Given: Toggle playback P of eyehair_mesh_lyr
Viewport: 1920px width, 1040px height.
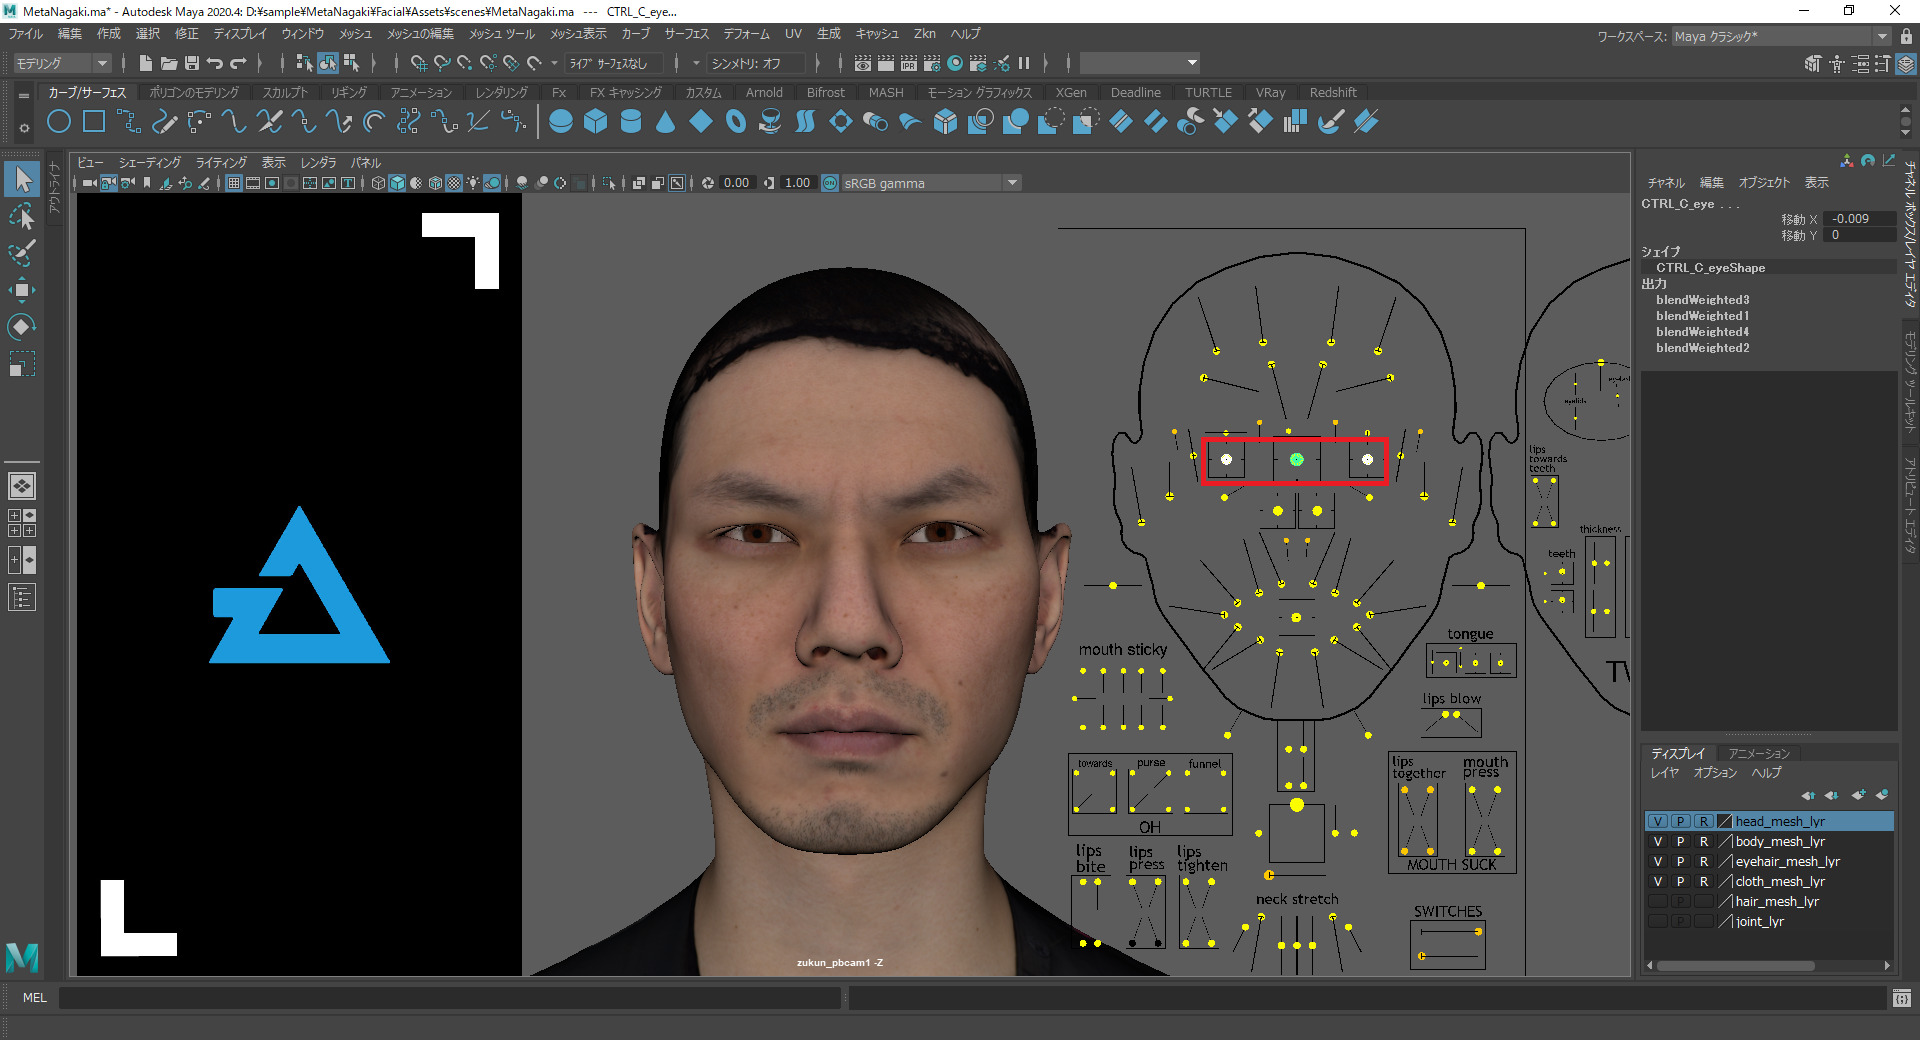Looking at the screenshot, I should [1680, 861].
